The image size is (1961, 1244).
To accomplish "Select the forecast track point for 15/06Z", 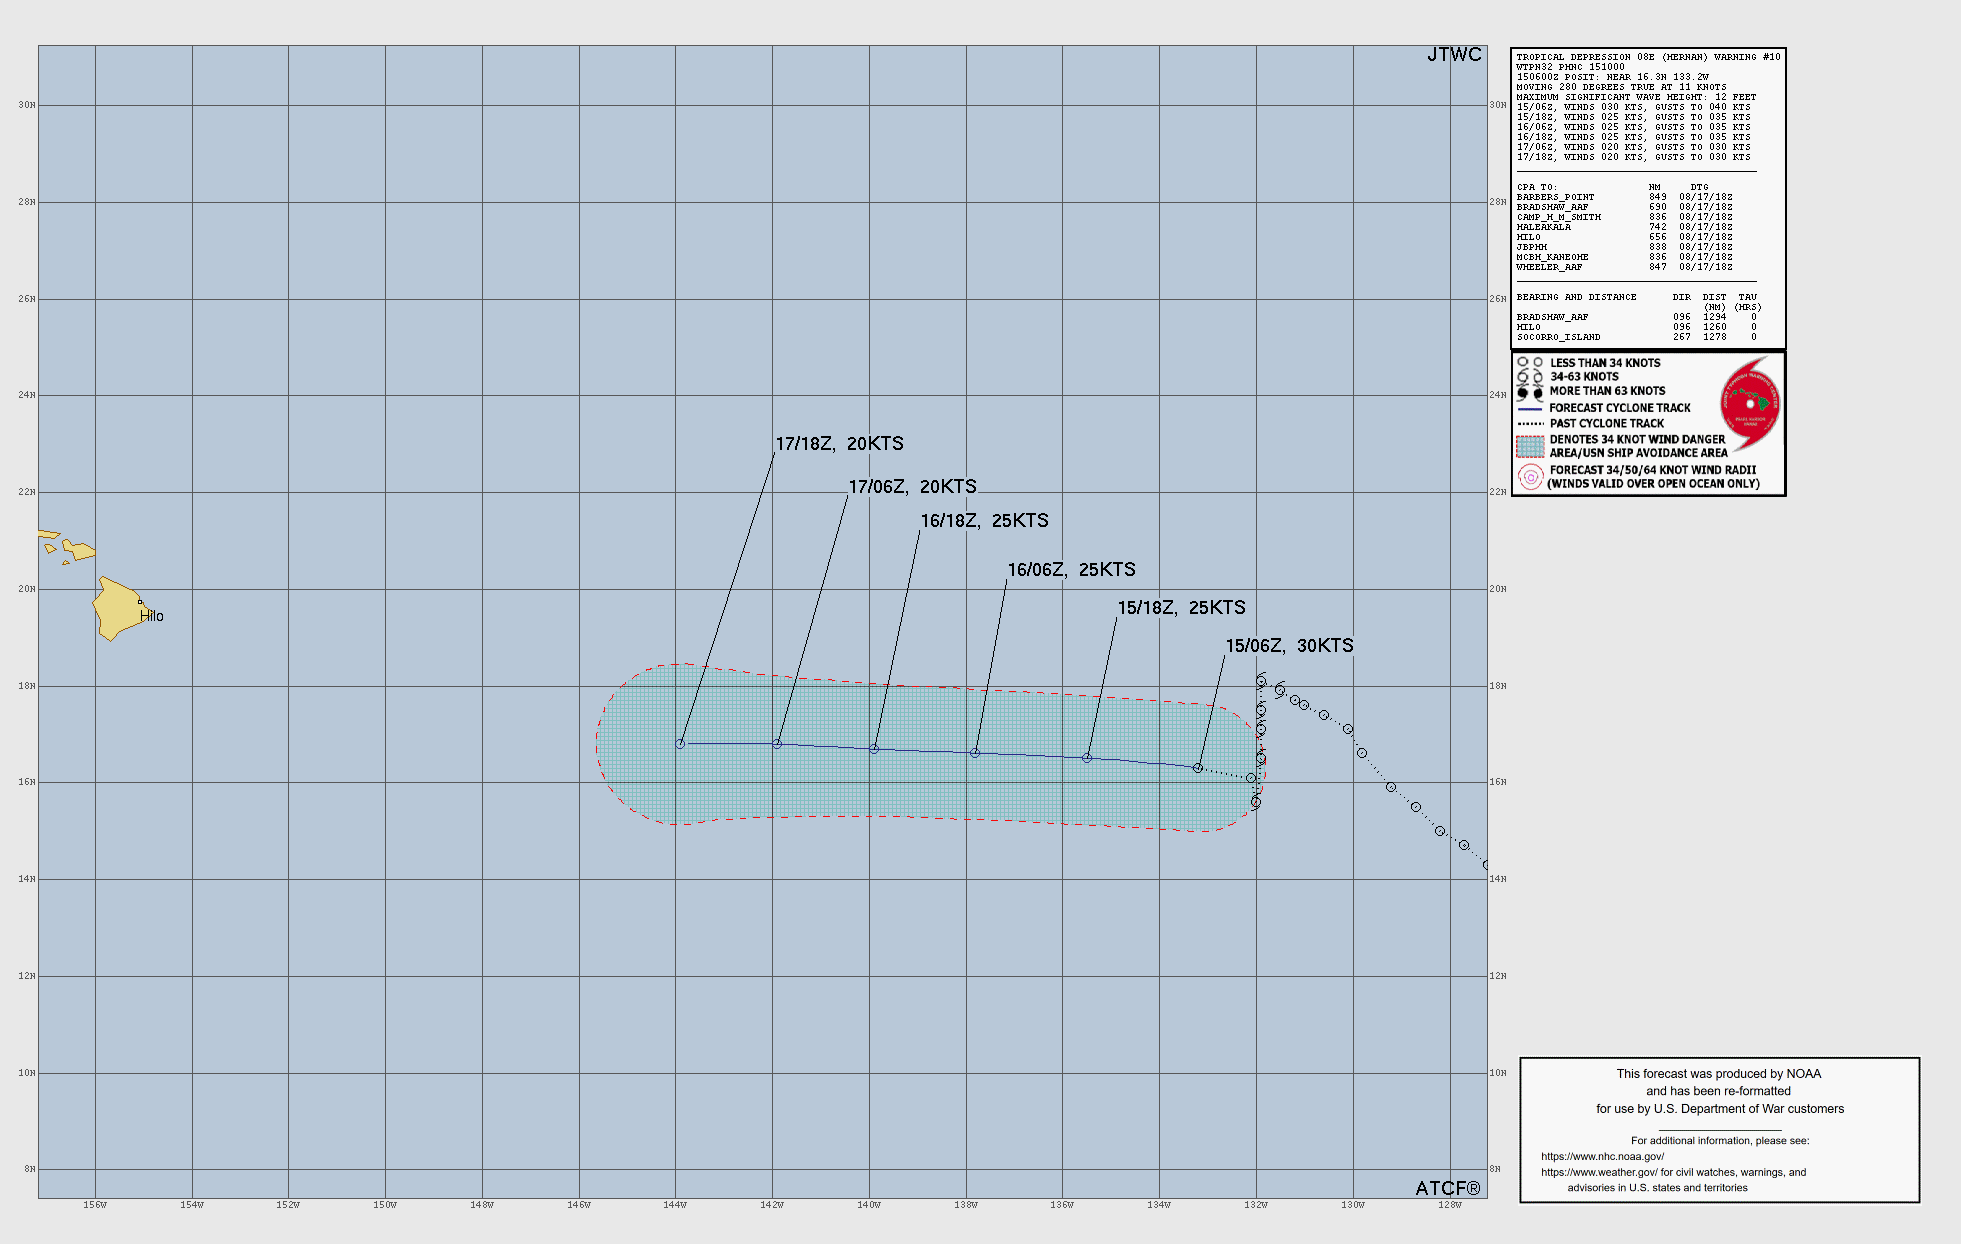I will click(1198, 768).
